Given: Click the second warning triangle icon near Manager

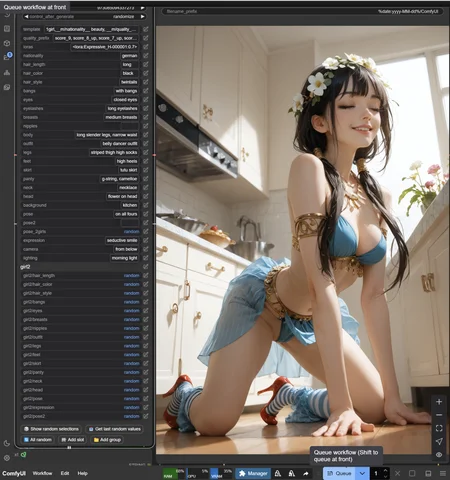Looking at the screenshot, I should tap(292, 473).
